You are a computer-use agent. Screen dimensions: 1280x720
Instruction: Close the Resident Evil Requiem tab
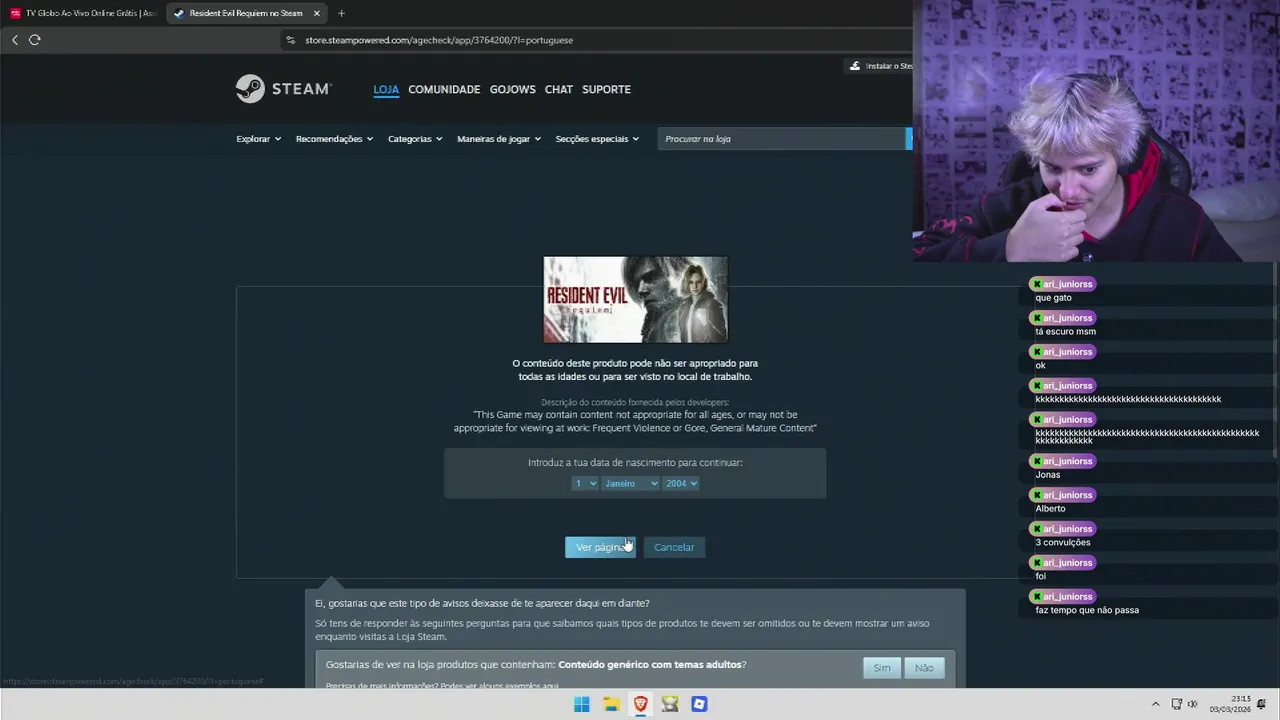point(317,13)
